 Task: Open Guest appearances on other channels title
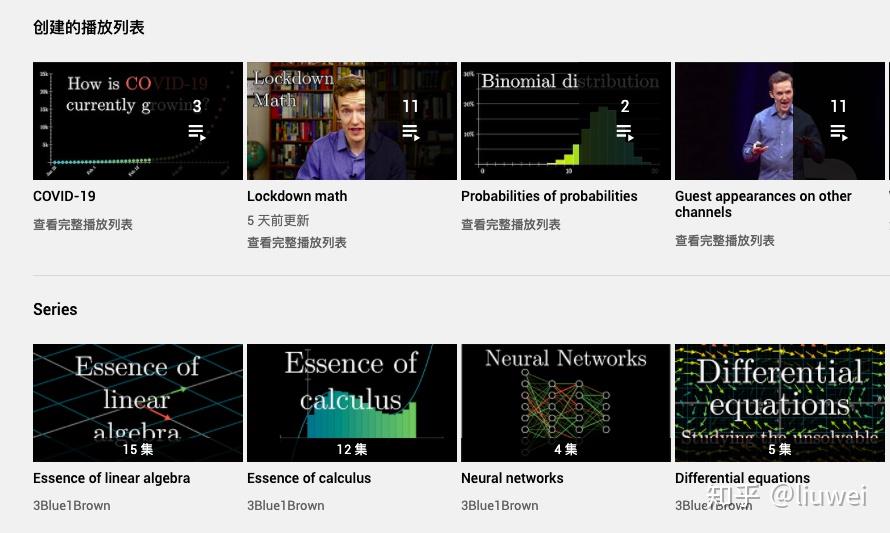pyautogui.click(x=763, y=204)
